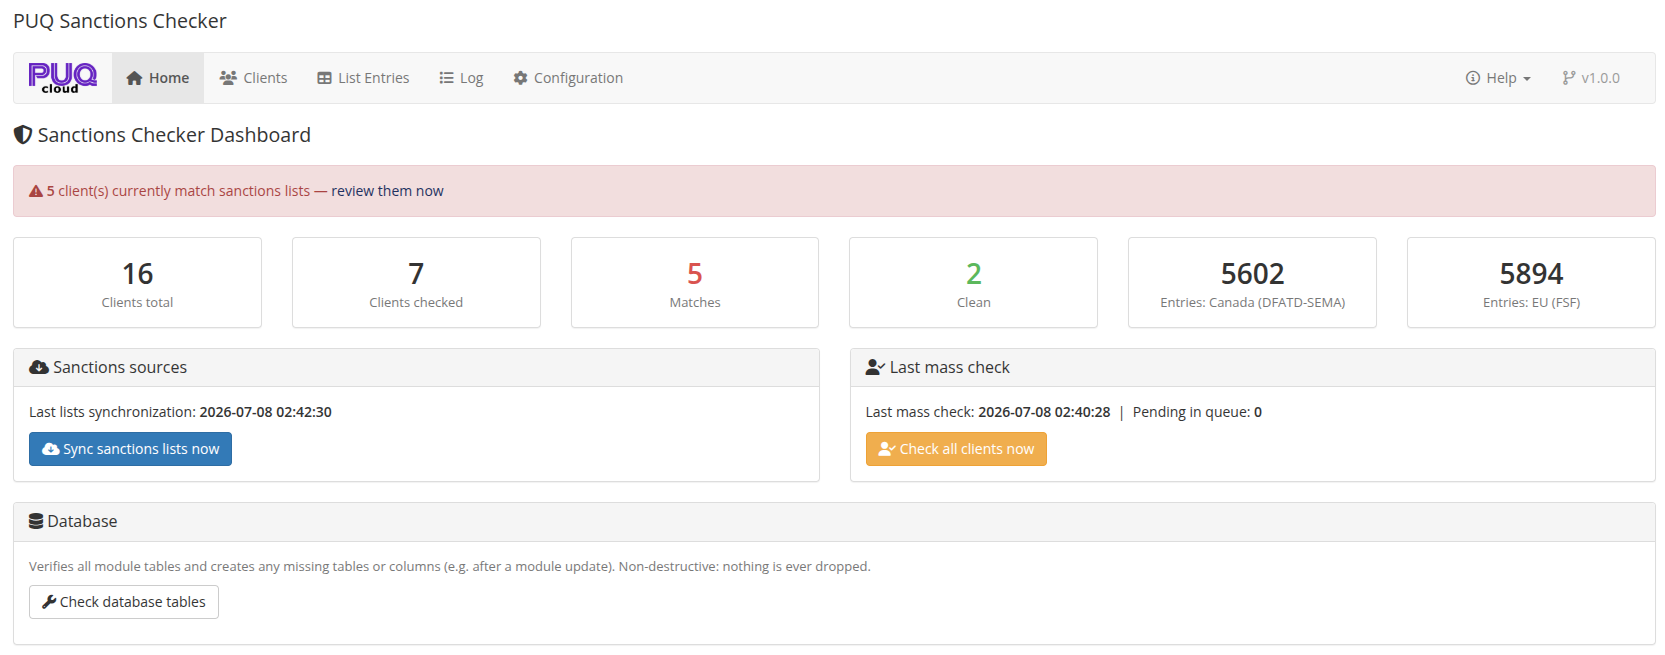Click the list icon beside Log
This screenshot has height=655, width=1665.
pos(446,78)
